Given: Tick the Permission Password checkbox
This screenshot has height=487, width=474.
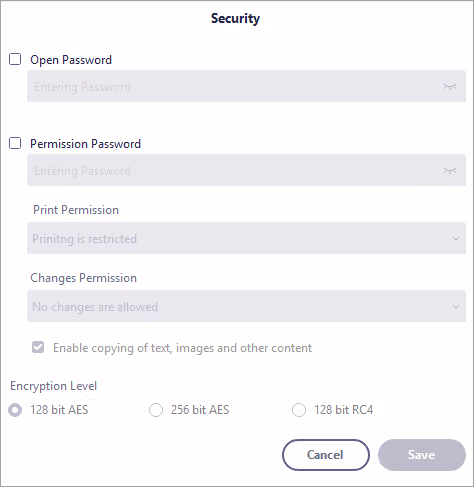Looking at the screenshot, I should click(x=15, y=143).
